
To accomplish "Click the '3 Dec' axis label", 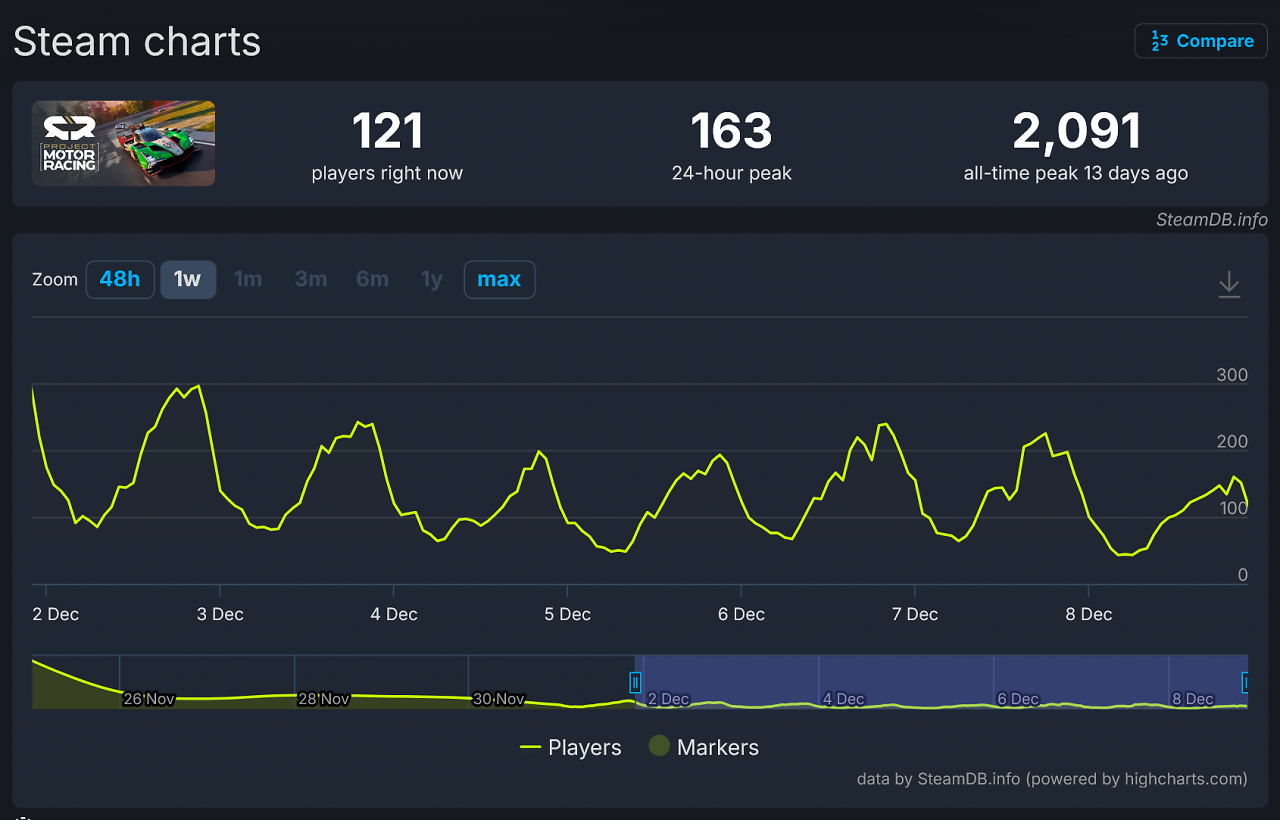I will [220, 614].
